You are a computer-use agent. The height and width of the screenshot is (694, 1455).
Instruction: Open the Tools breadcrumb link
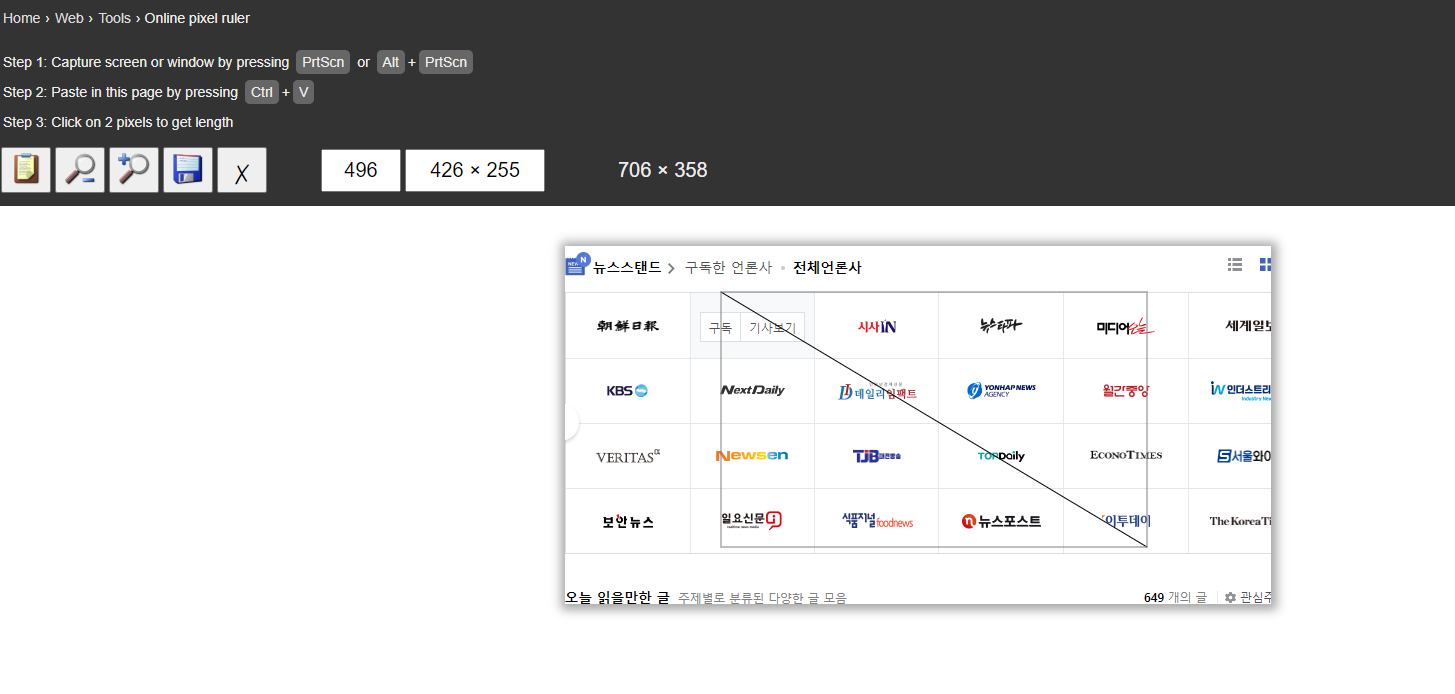point(114,18)
